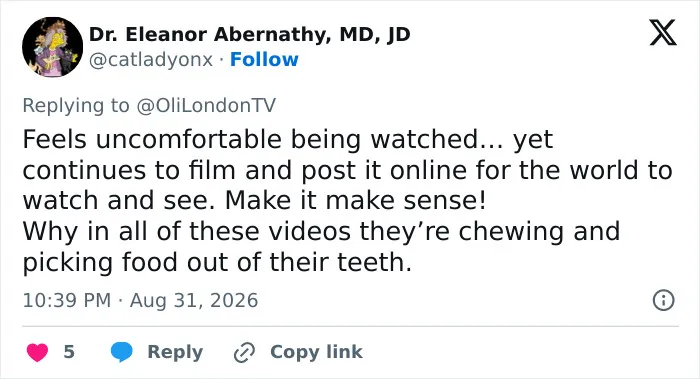Click the 'Why in all of these videos' line
700x379 pixels.
pos(321,231)
